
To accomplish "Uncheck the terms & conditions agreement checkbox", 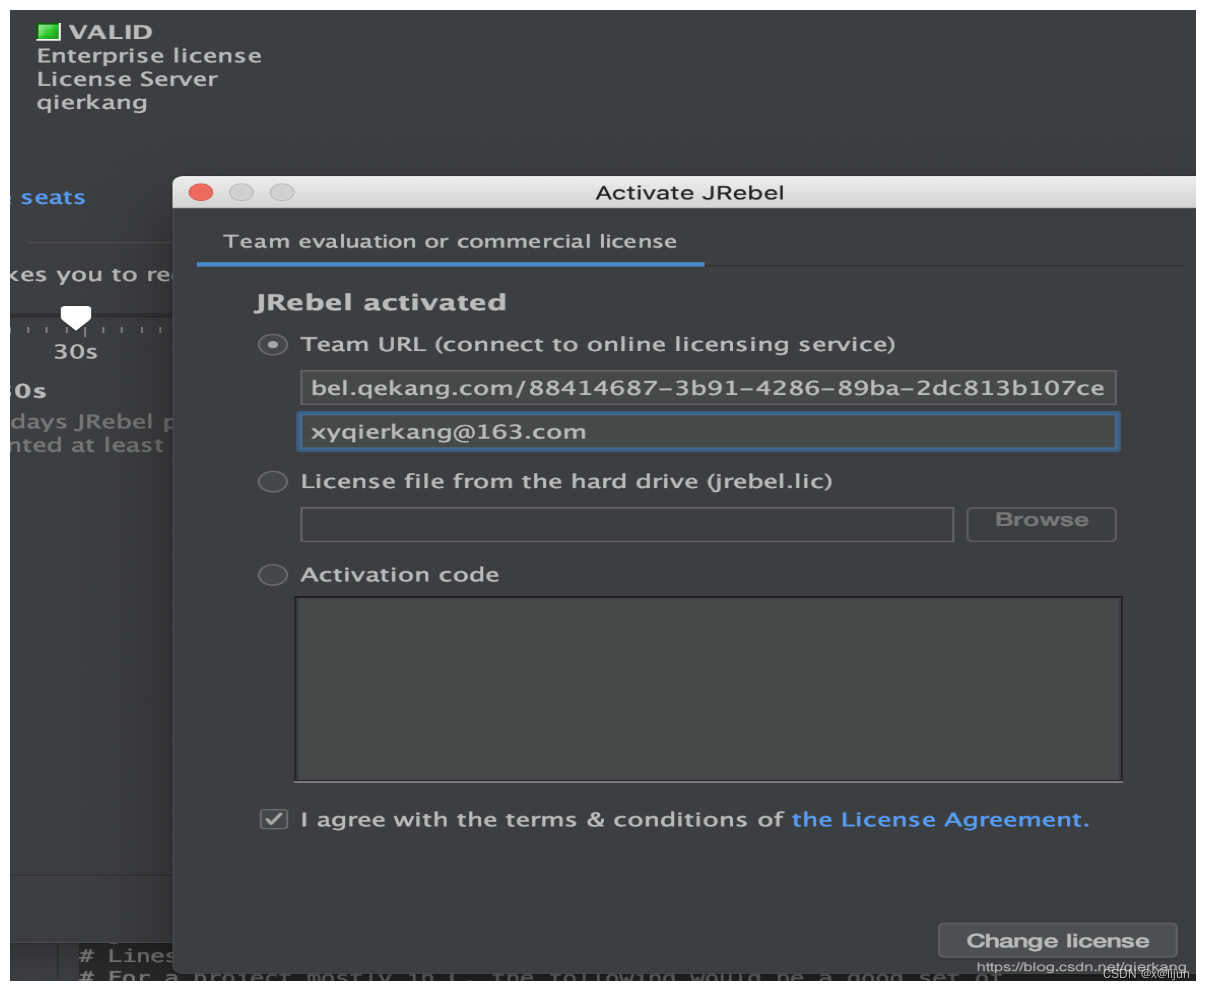I will coord(273,820).
